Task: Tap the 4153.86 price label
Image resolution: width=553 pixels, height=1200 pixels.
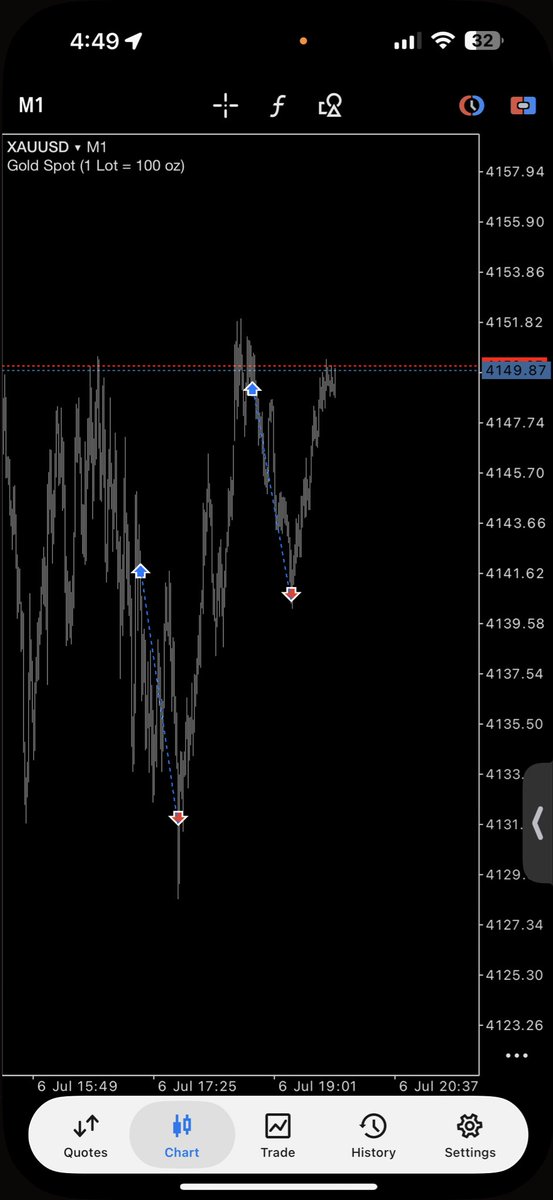Action: [x=514, y=272]
